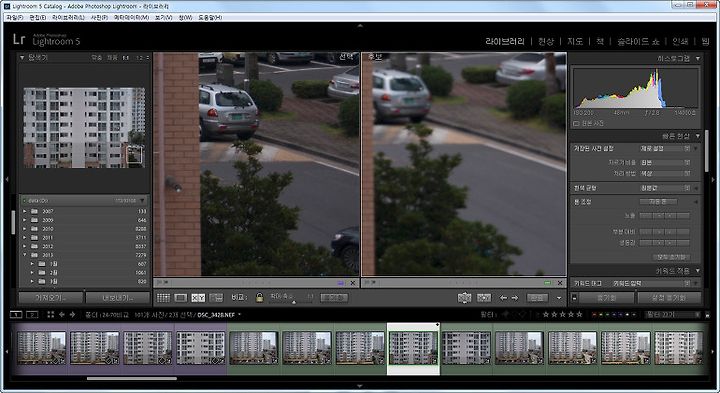The image size is (720, 393).
Task: Collapse the right panel group arrow
Action: 713,179
